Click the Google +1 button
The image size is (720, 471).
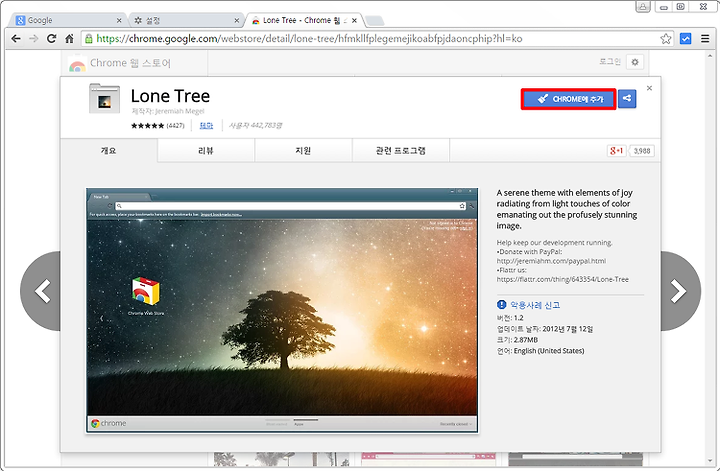pos(617,151)
